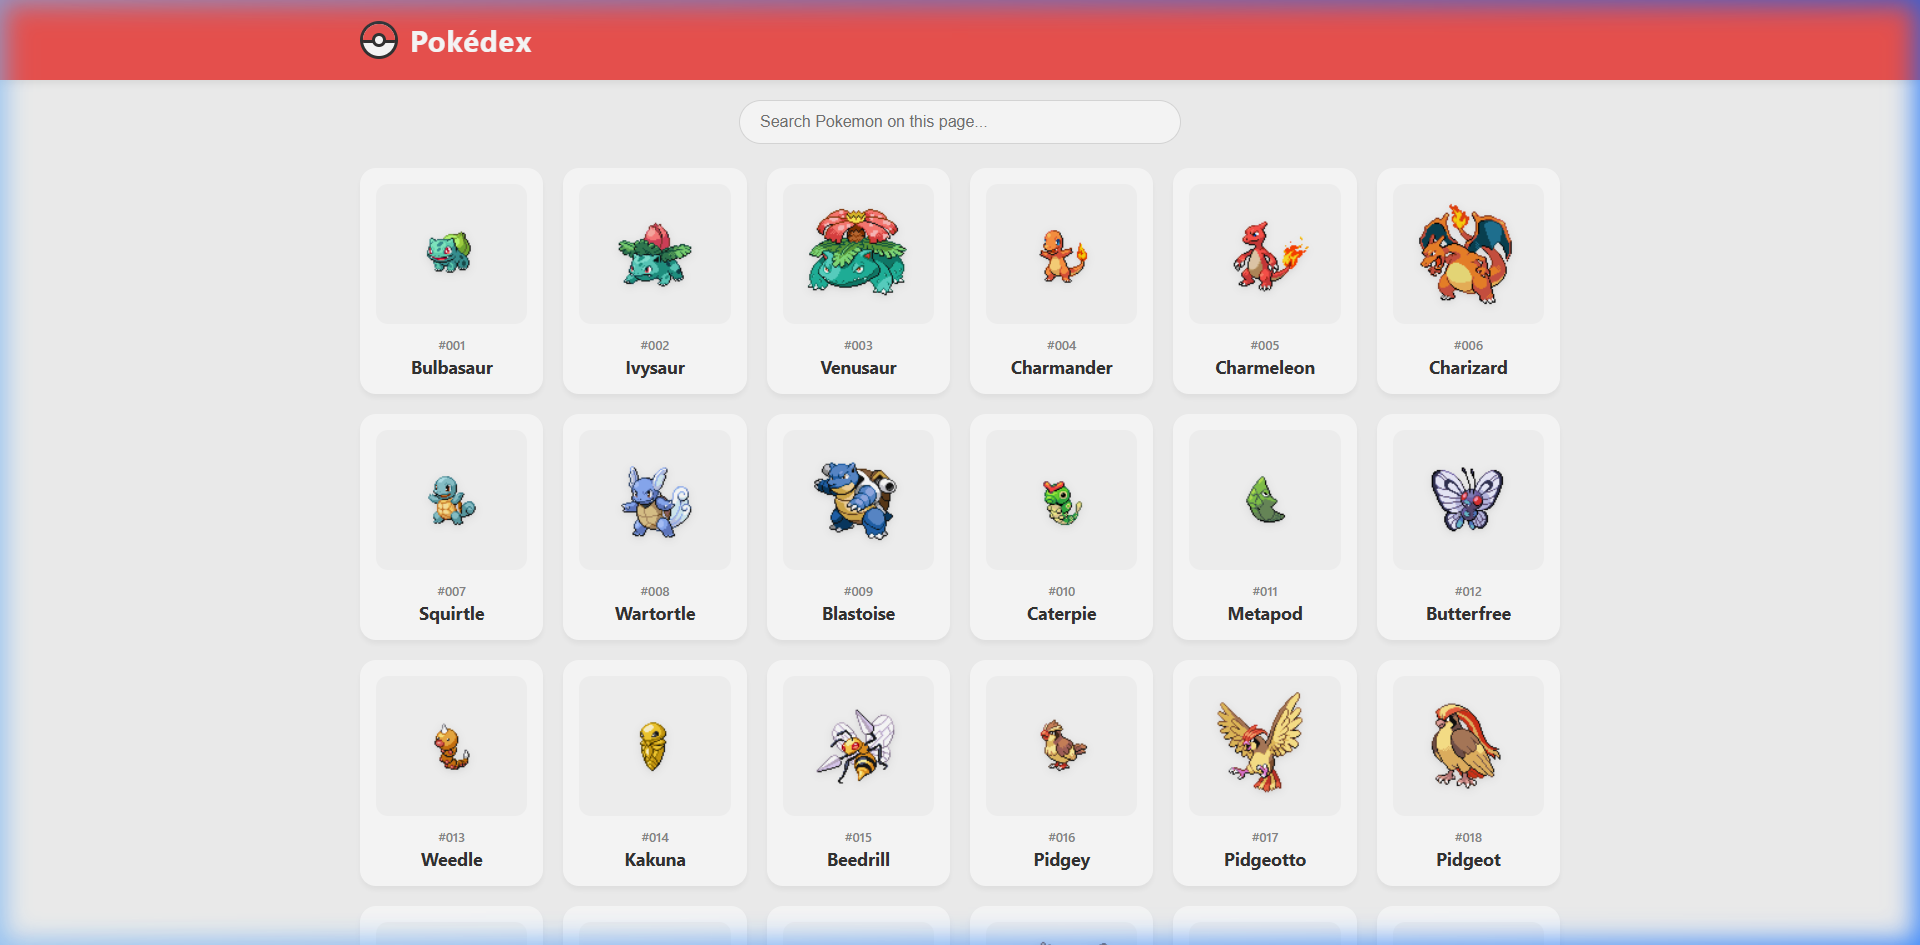Open Weedle sprite image
Screen dimensions: 1920x945
coord(451,746)
